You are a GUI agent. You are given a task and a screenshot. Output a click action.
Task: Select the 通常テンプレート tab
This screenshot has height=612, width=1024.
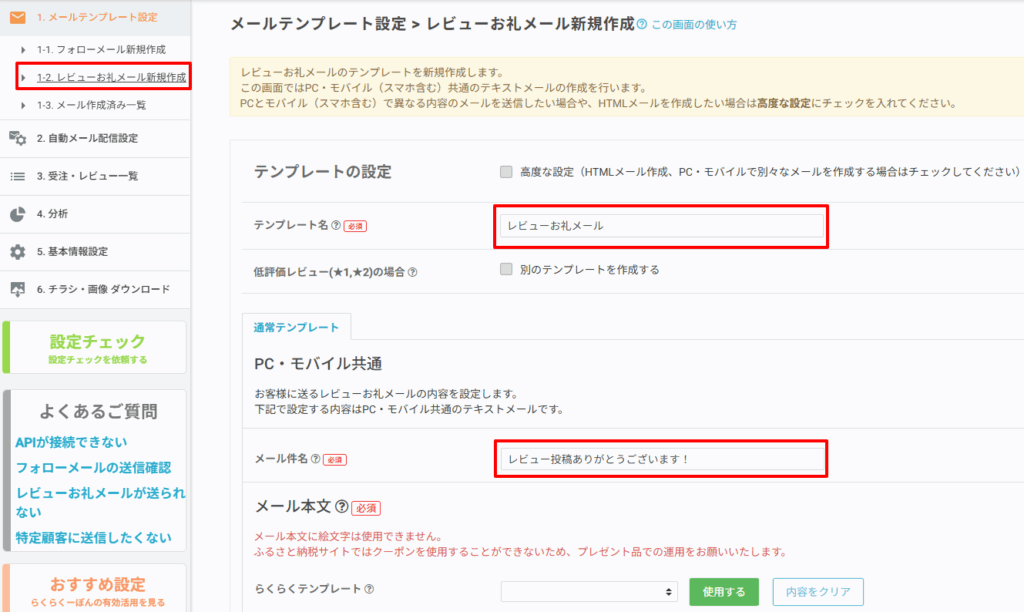pyautogui.click(x=295, y=327)
